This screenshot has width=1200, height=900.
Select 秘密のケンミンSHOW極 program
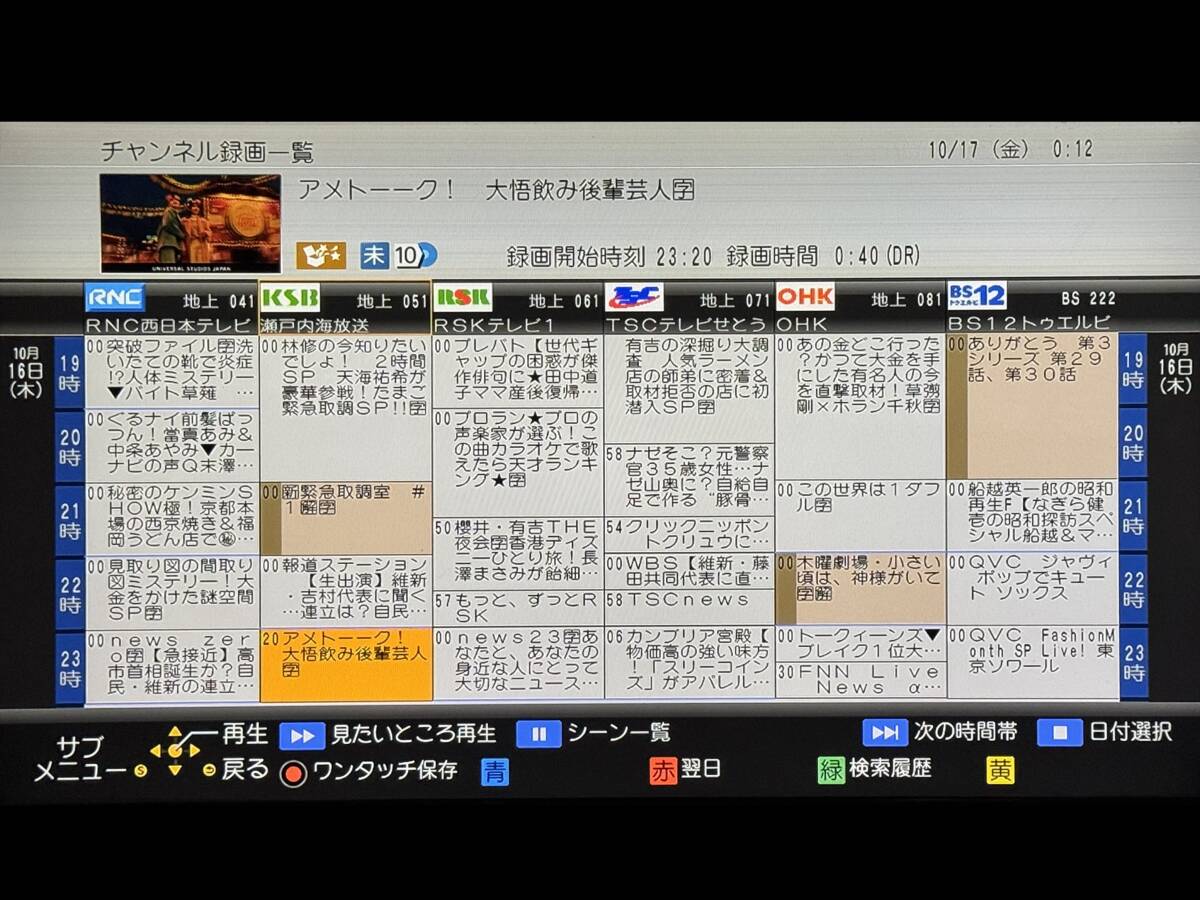171,518
